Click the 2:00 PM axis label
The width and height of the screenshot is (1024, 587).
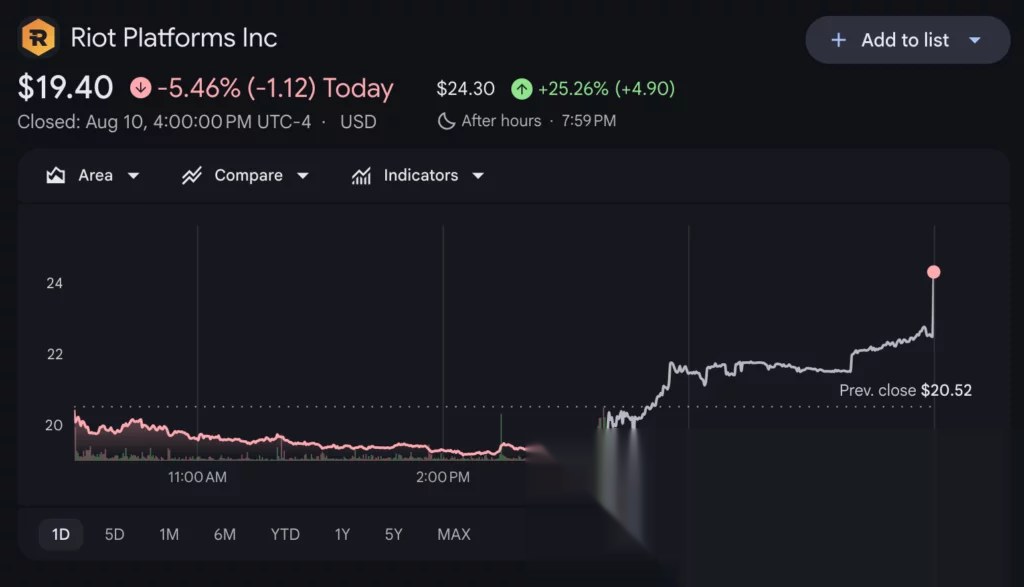pos(443,477)
